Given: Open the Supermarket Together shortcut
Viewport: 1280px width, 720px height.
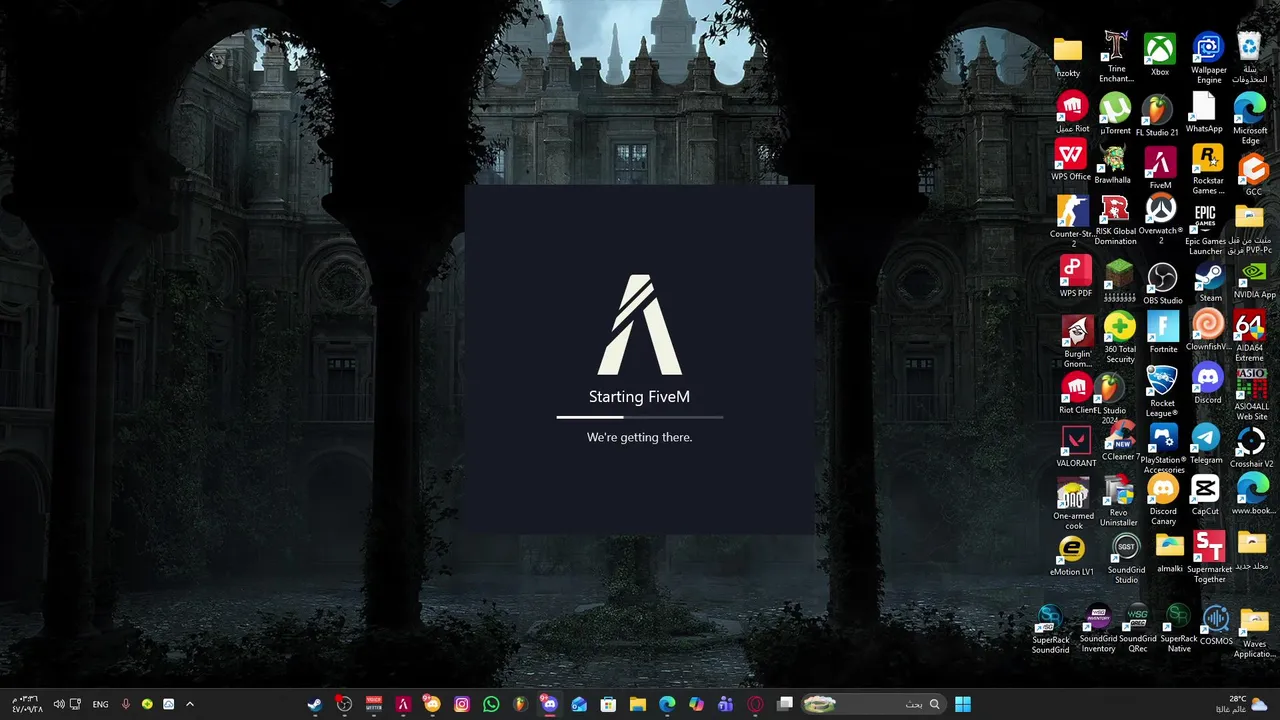Looking at the screenshot, I should click(x=1209, y=557).
